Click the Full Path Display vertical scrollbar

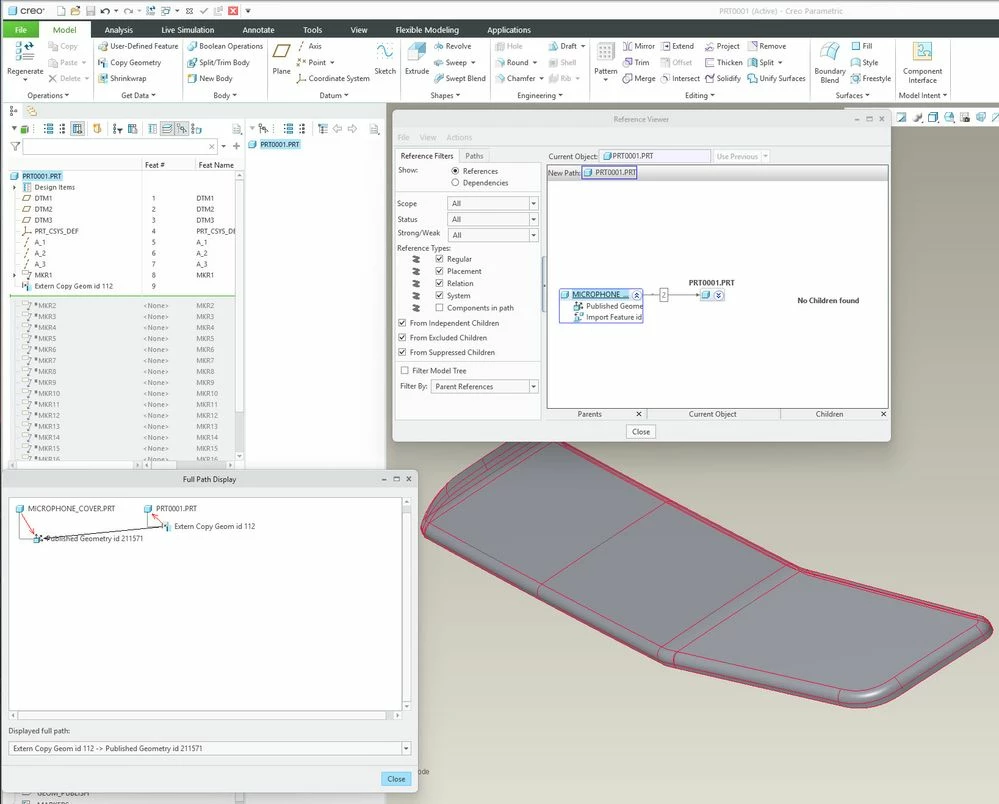[x=406, y=604]
